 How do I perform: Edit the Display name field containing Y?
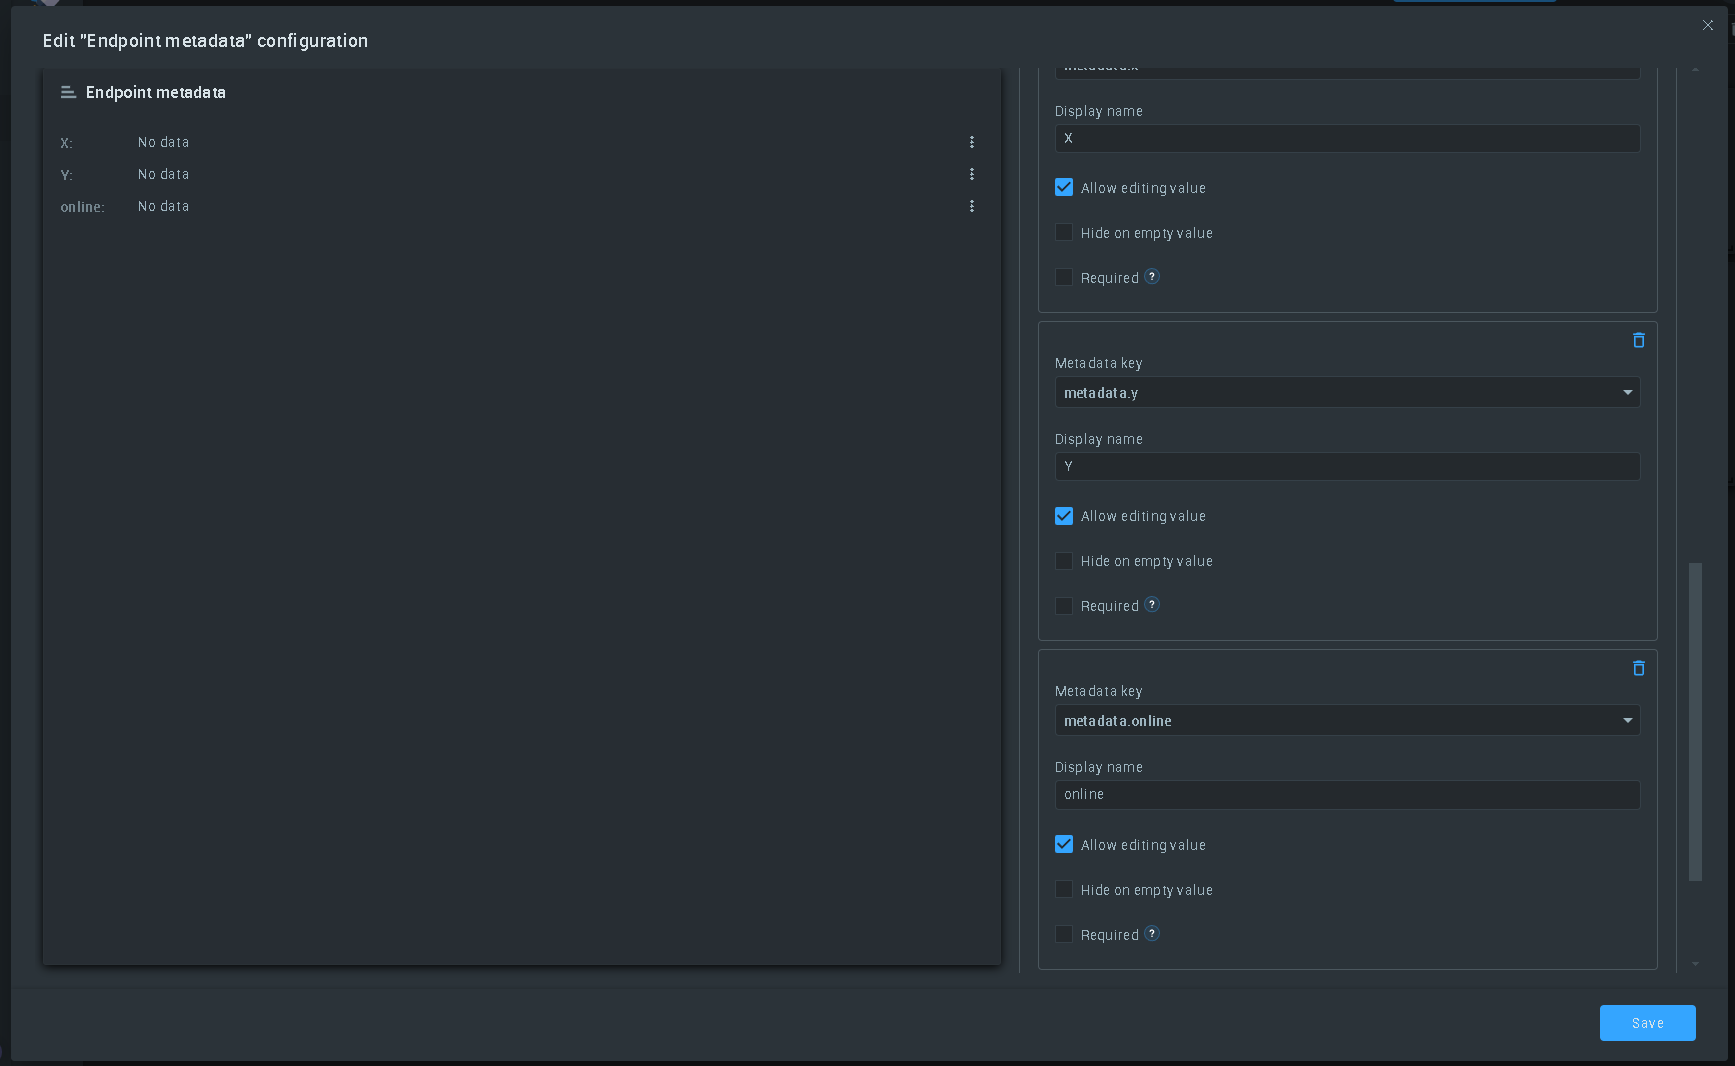click(1347, 466)
